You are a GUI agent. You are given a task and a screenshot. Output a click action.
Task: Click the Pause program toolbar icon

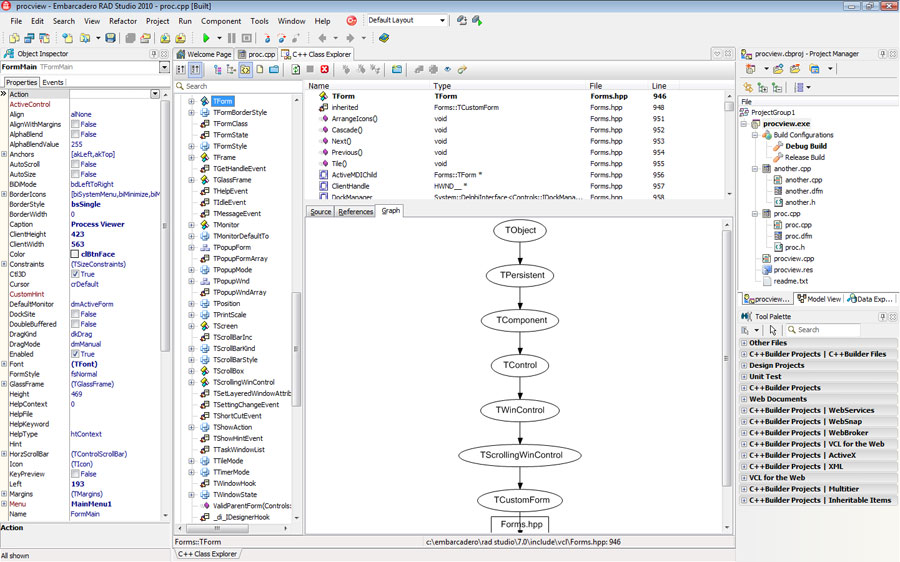coord(231,38)
